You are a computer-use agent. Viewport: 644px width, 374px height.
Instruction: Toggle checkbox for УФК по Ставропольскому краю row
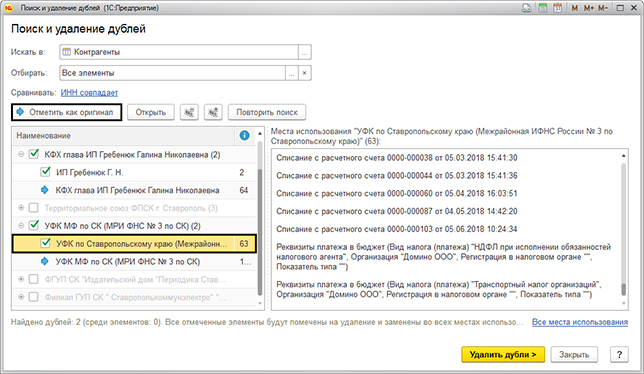[x=46, y=243]
